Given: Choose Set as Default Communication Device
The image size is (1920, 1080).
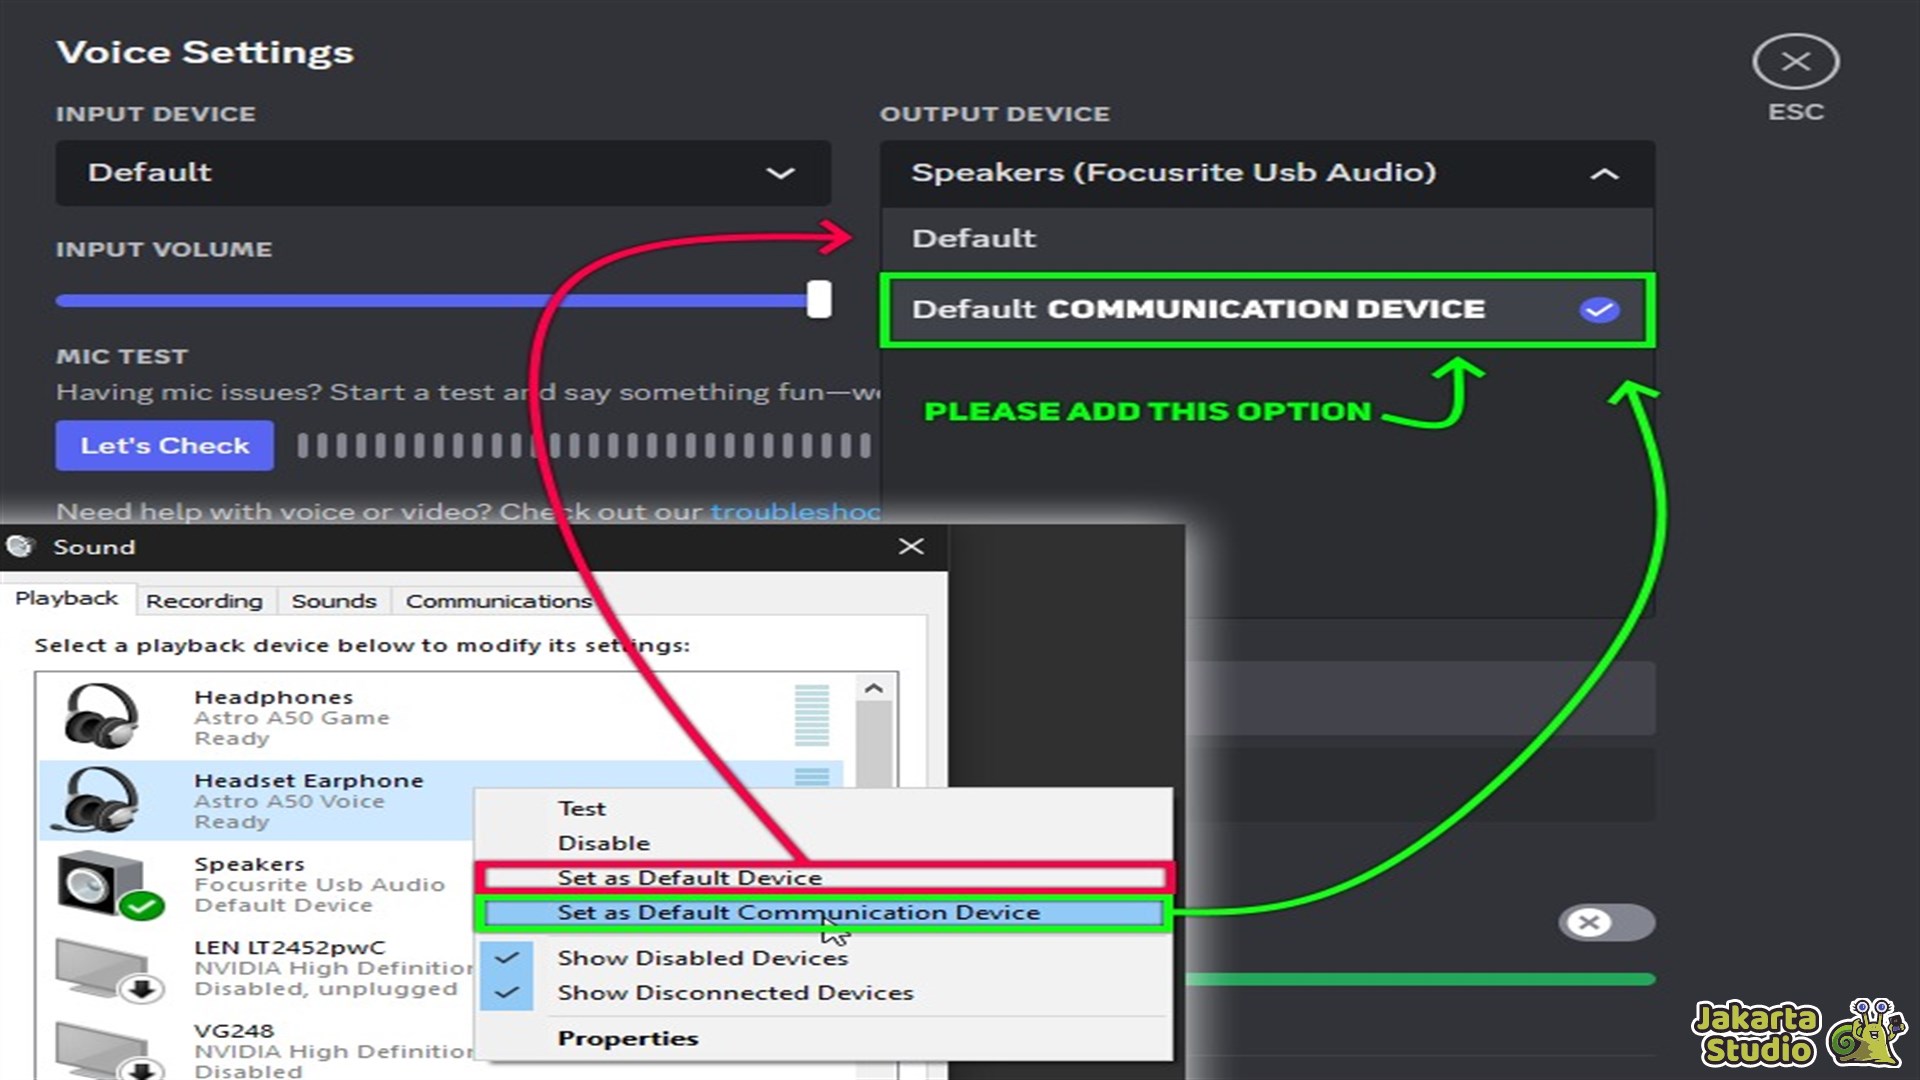Looking at the screenshot, I should 798,913.
